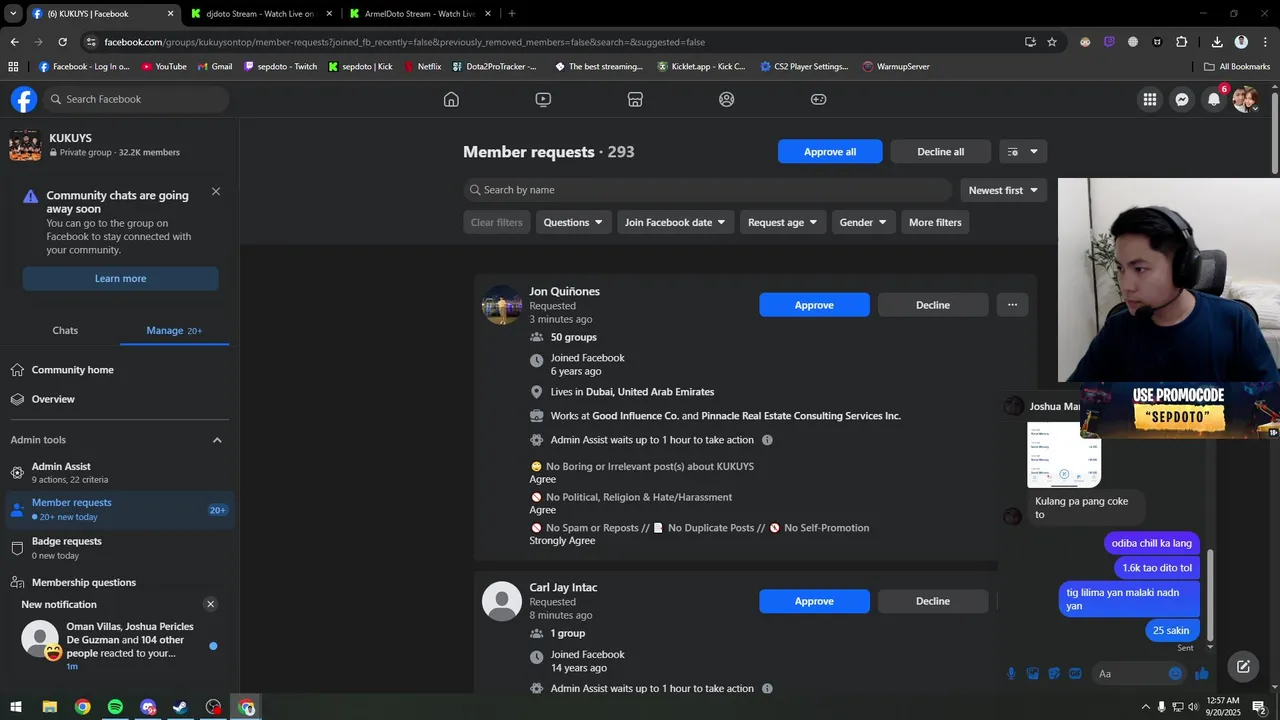Viewport: 1280px width, 720px height.
Task: Click the Search Facebook field
Action: pos(138,99)
